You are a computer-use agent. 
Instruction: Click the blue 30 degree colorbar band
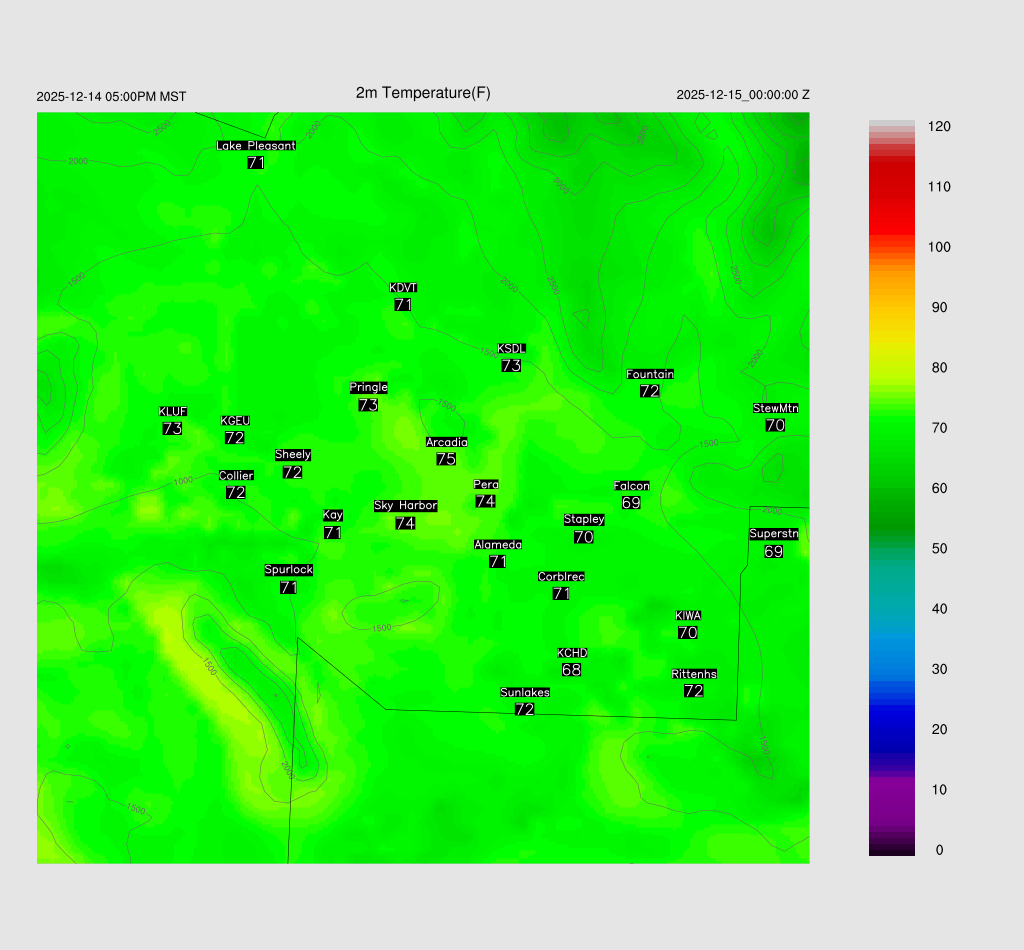pyautogui.click(x=892, y=669)
